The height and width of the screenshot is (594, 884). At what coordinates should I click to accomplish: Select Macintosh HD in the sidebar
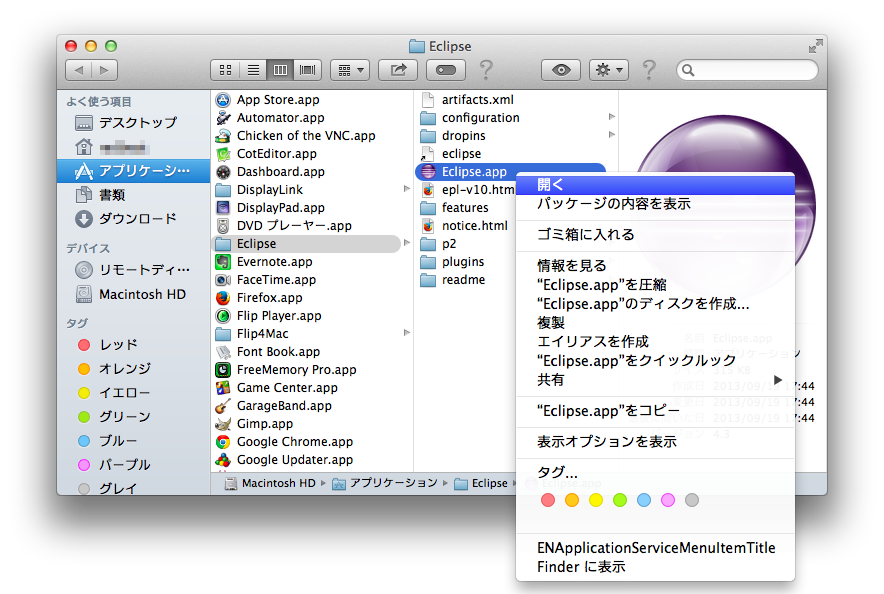133,294
